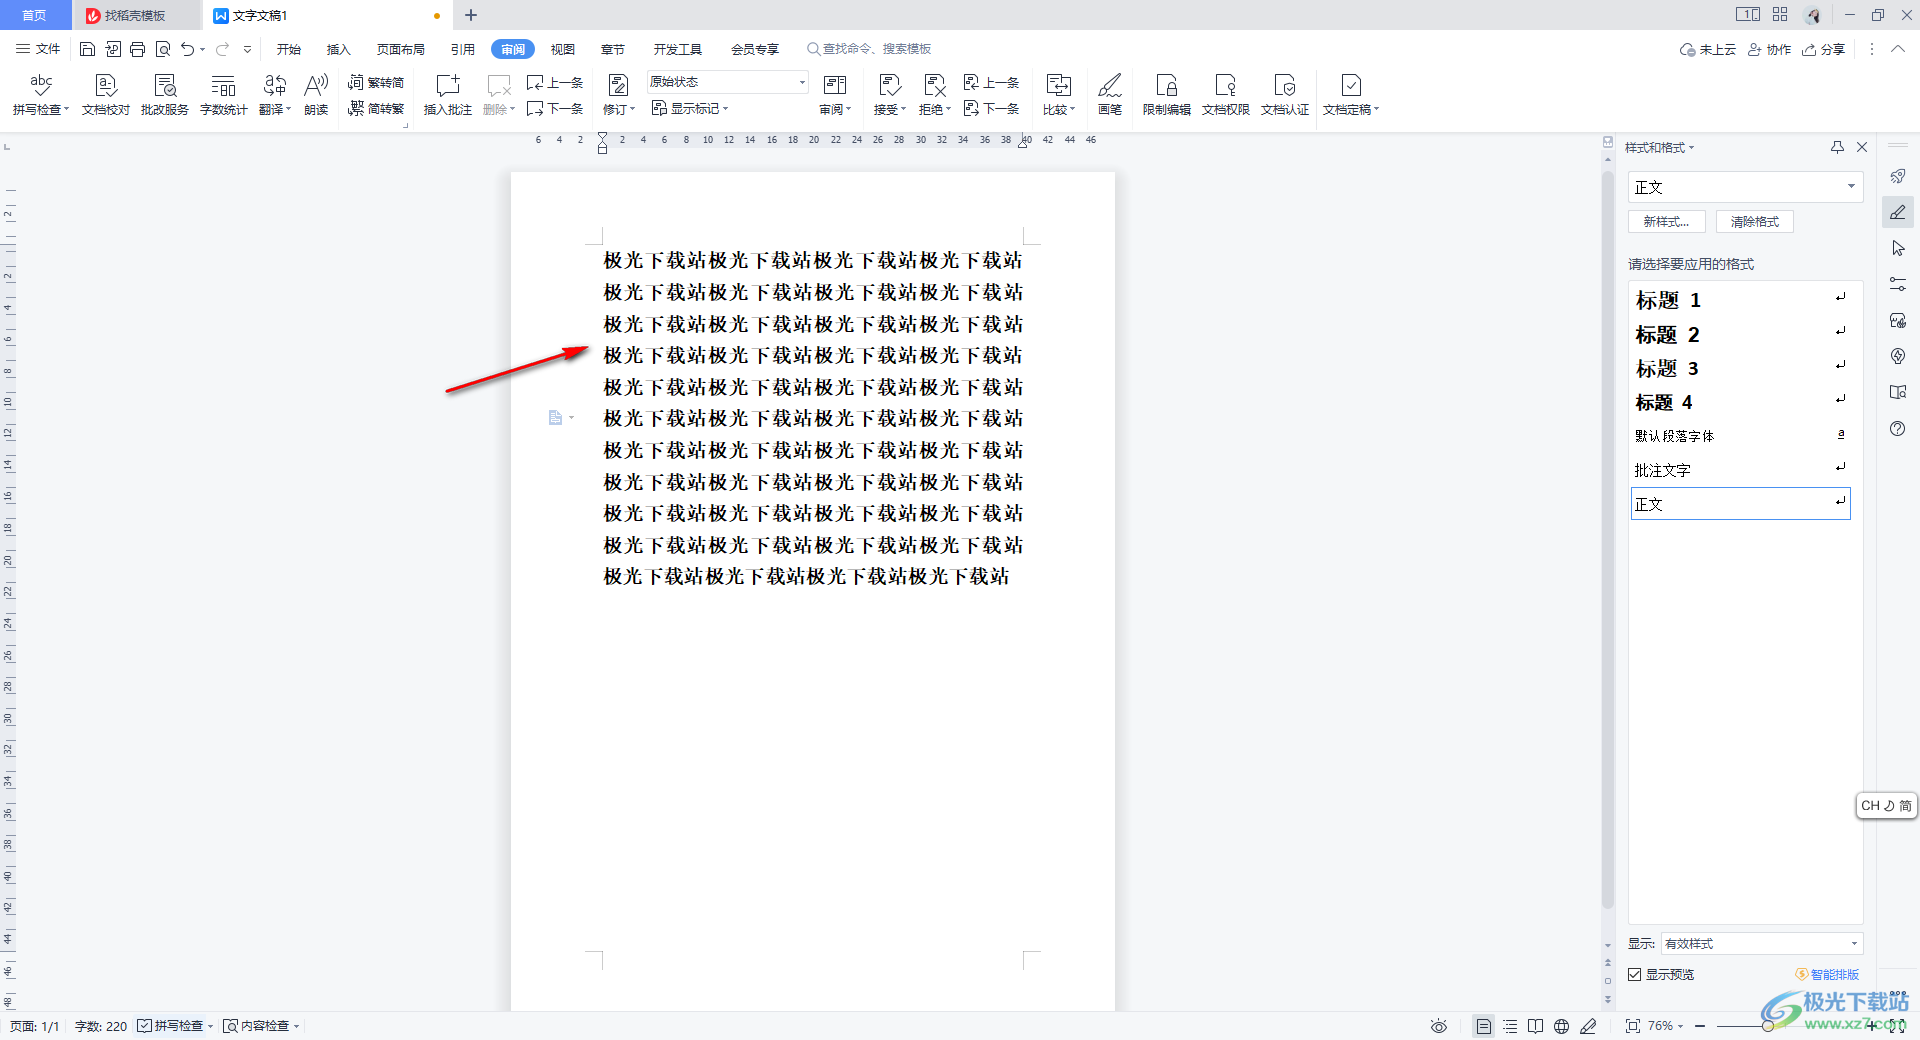The width and height of the screenshot is (1920, 1040).
Task: Switch to web layout view
Action: [x=1562, y=1026]
